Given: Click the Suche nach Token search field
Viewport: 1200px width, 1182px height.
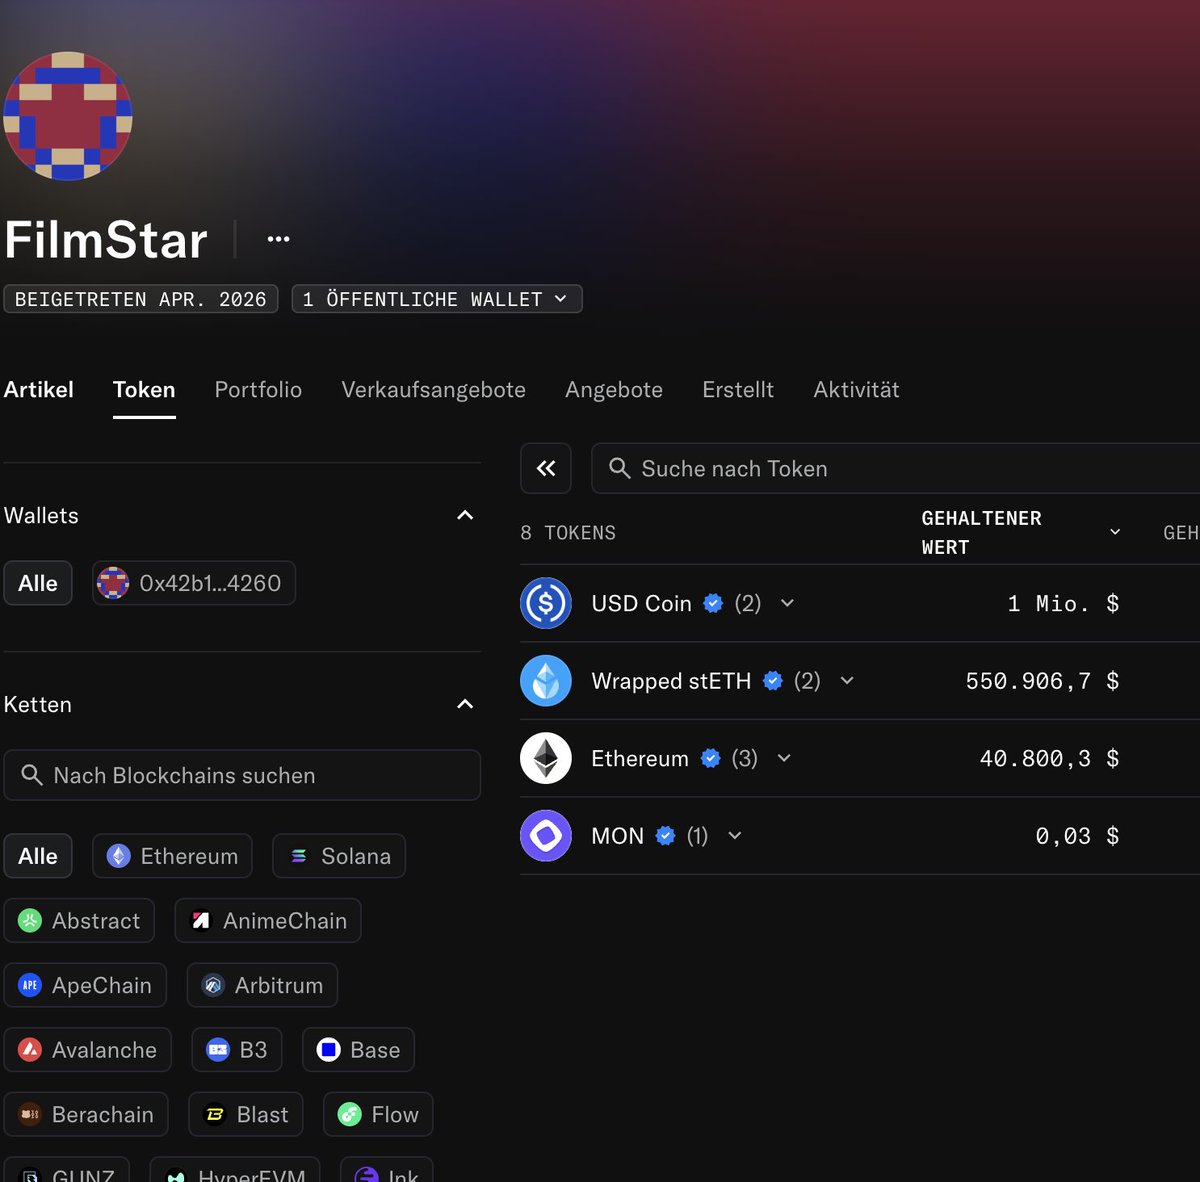Looking at the screenshot, I should (895, 468).
